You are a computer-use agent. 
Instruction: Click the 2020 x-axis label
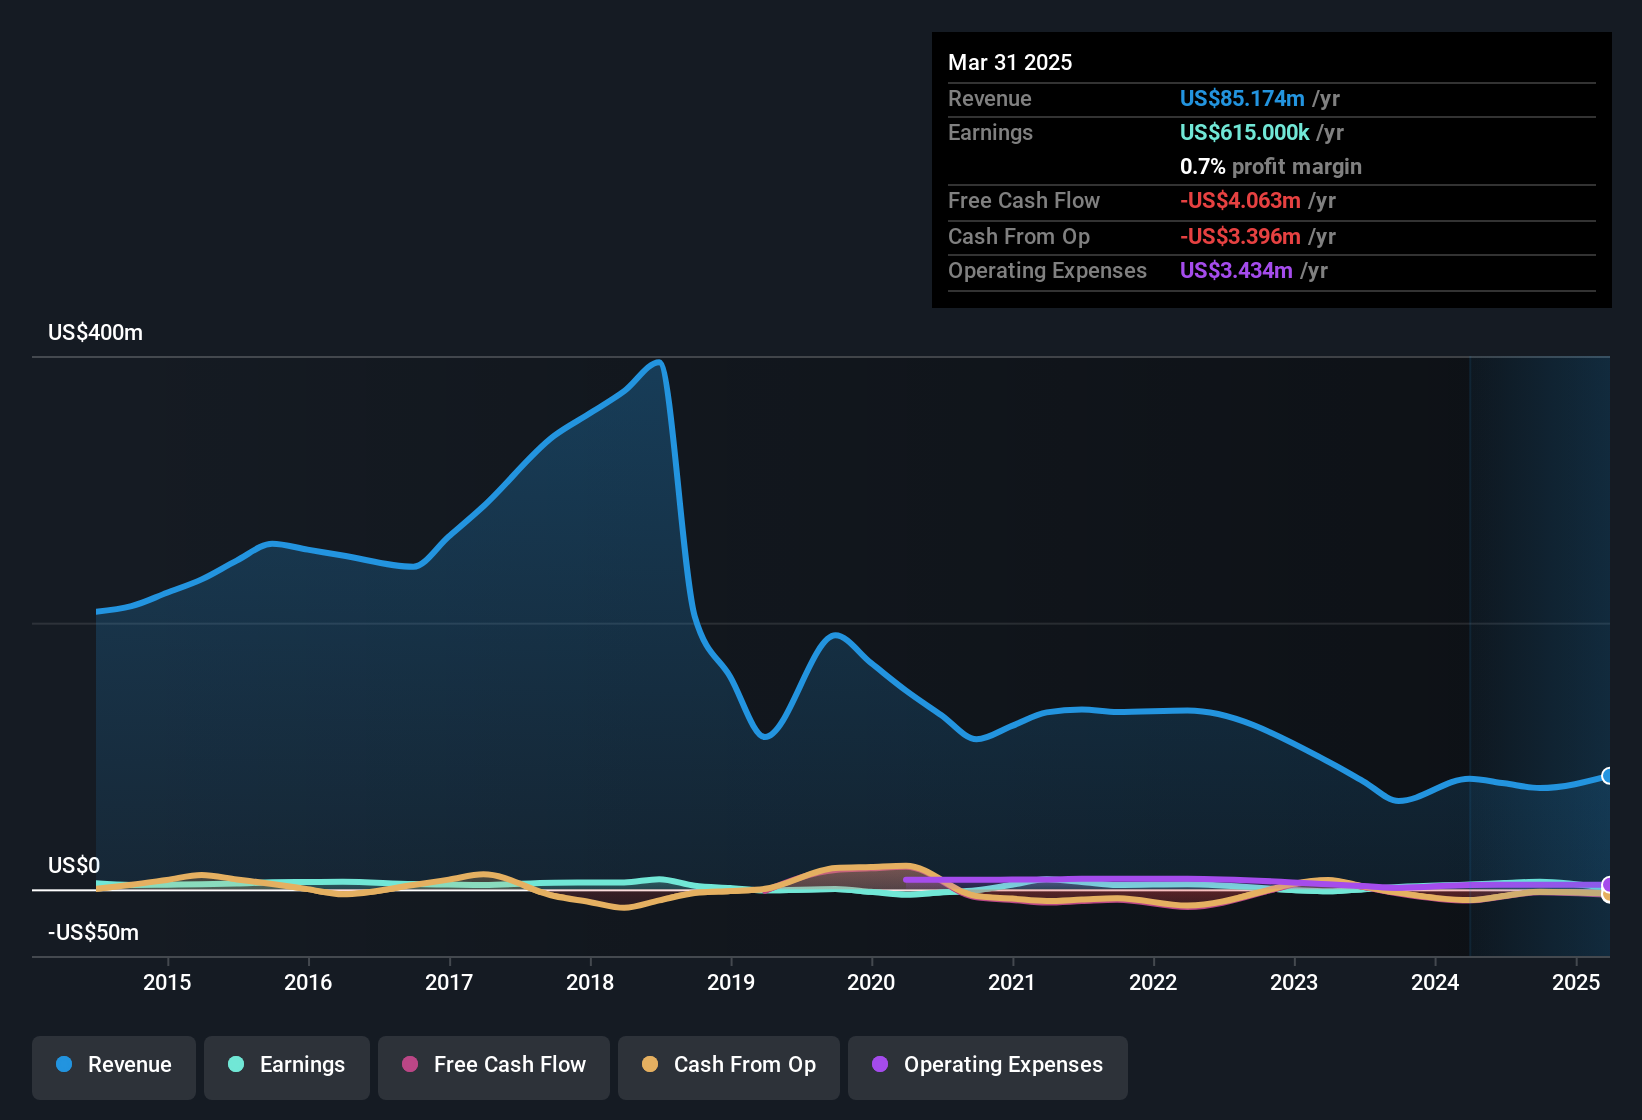coord(871,982)
